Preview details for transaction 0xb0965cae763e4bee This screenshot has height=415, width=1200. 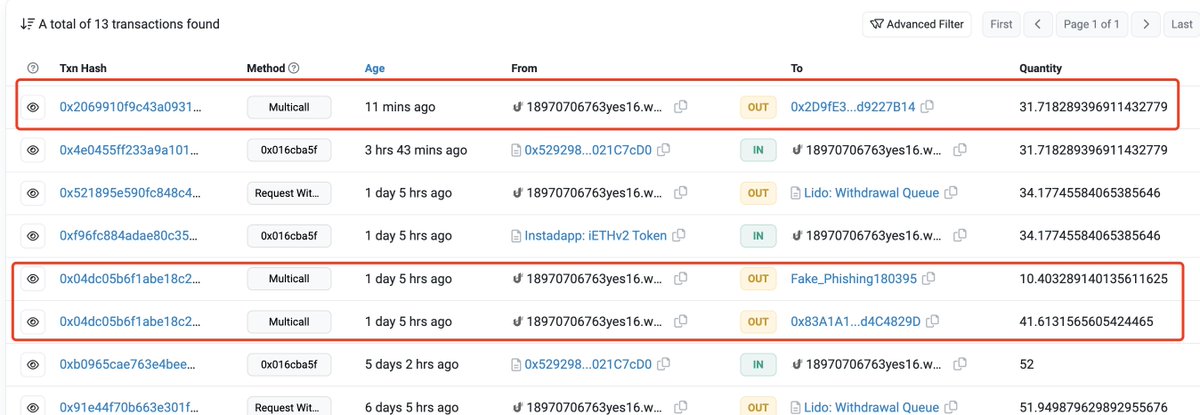point(33,365)
